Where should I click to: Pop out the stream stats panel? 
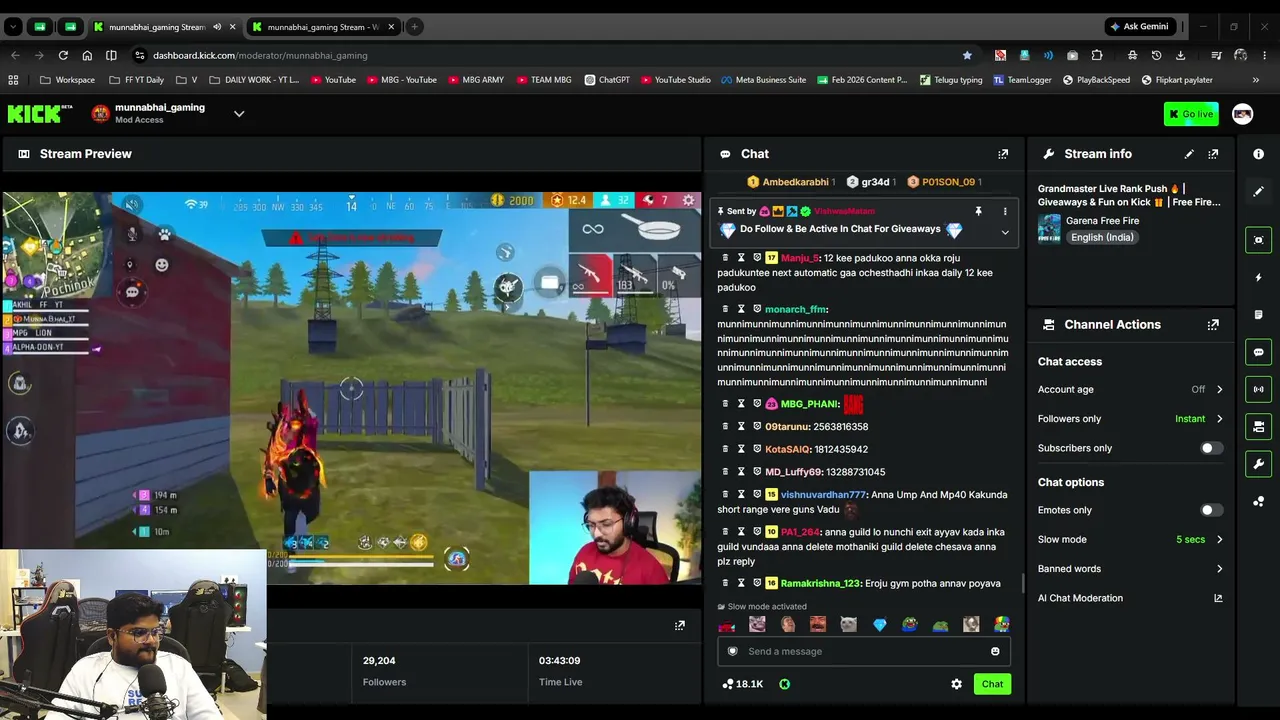point(680,625)
